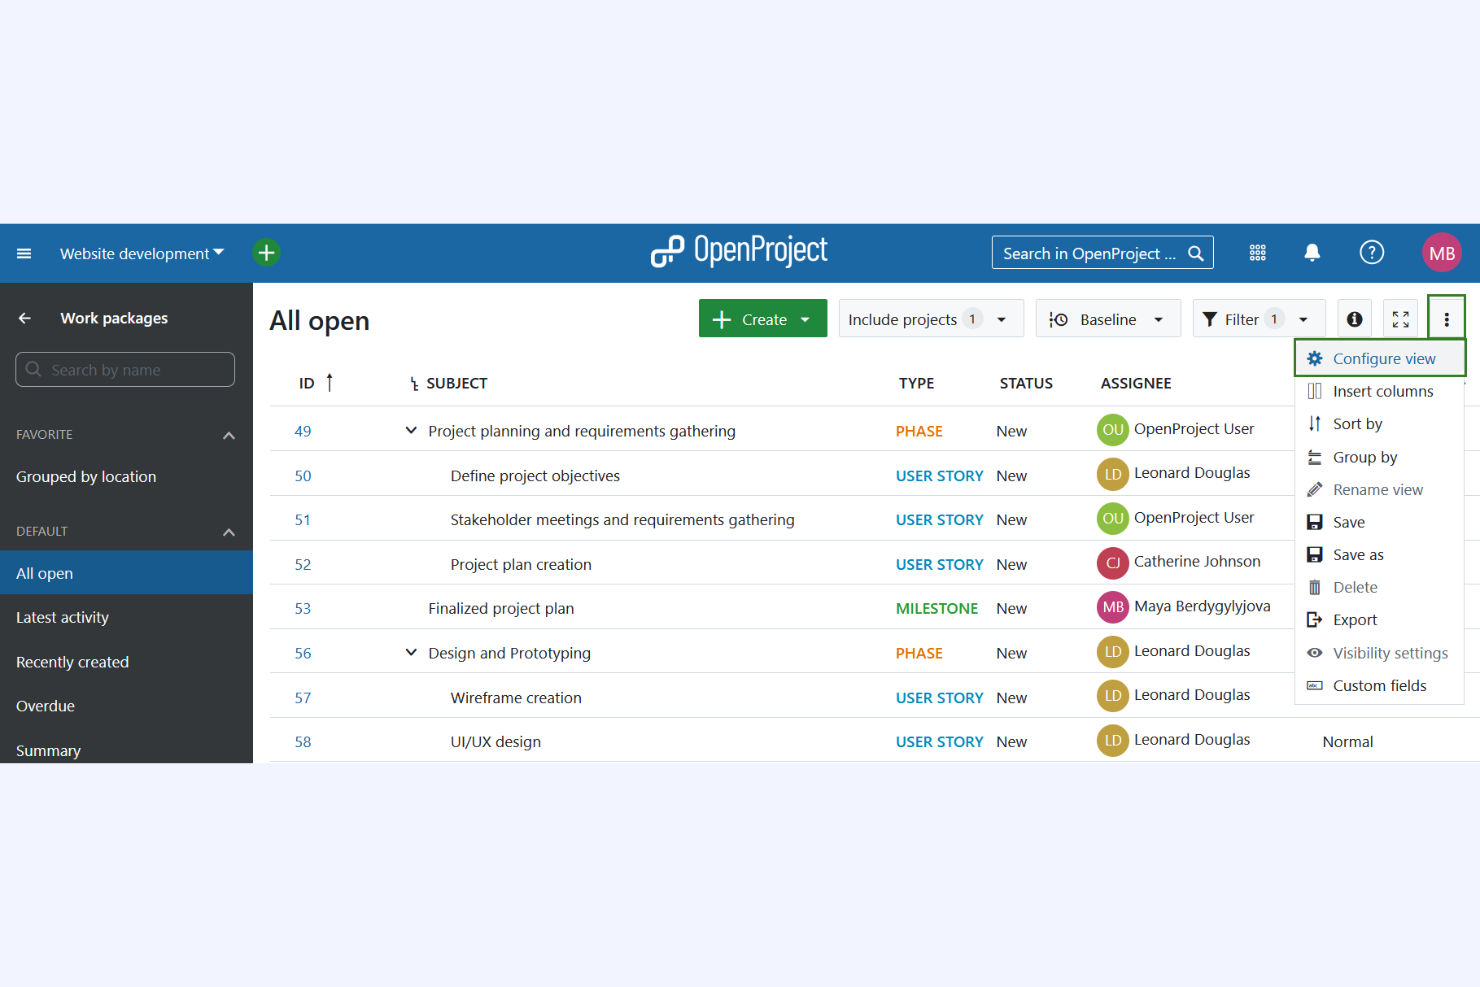
Task: Click Delete in the menu
Action: point(1380,587)
